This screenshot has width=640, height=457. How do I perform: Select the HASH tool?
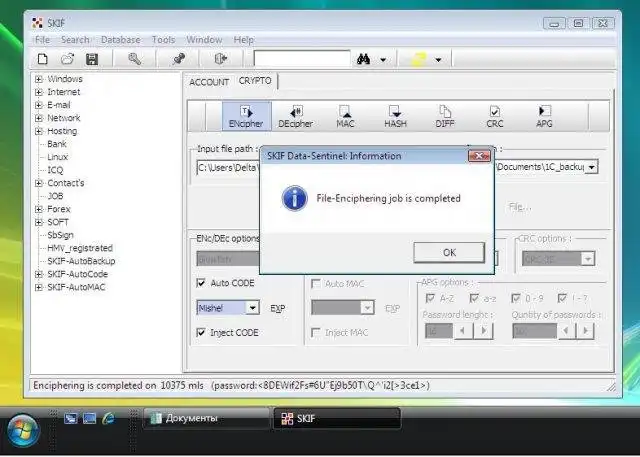click(395, 117)
